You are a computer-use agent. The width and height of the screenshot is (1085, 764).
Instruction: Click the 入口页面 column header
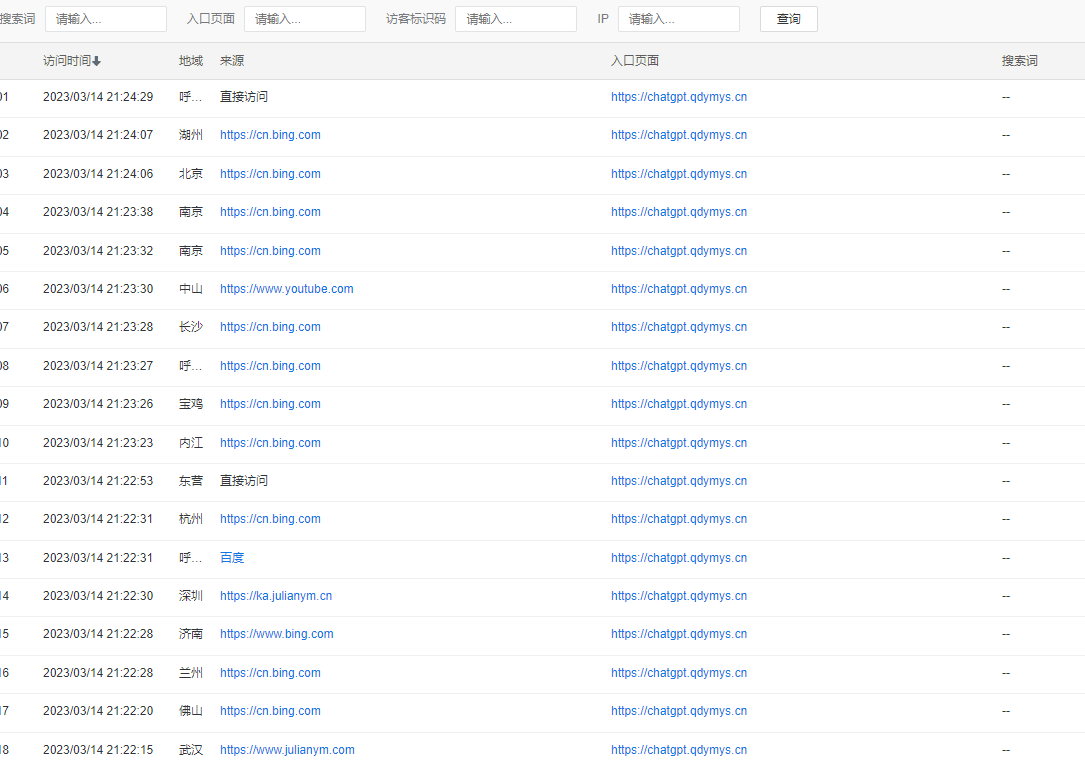635,61
